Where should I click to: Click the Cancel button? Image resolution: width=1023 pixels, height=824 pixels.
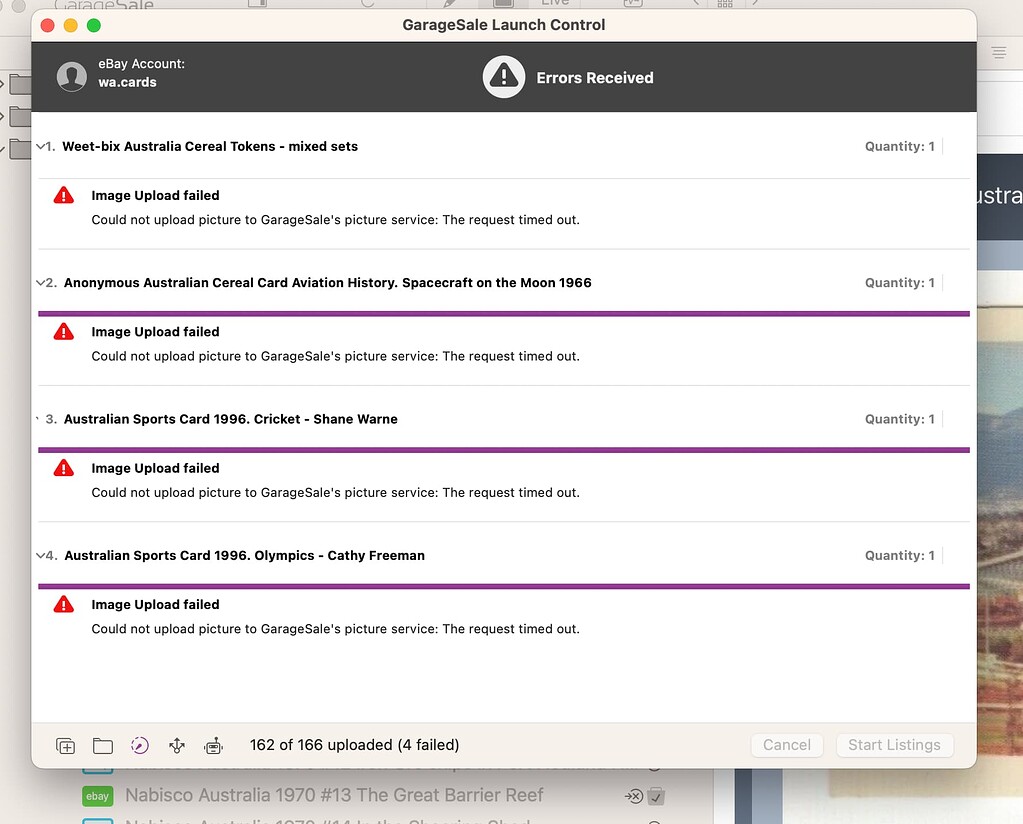[787, 745]
